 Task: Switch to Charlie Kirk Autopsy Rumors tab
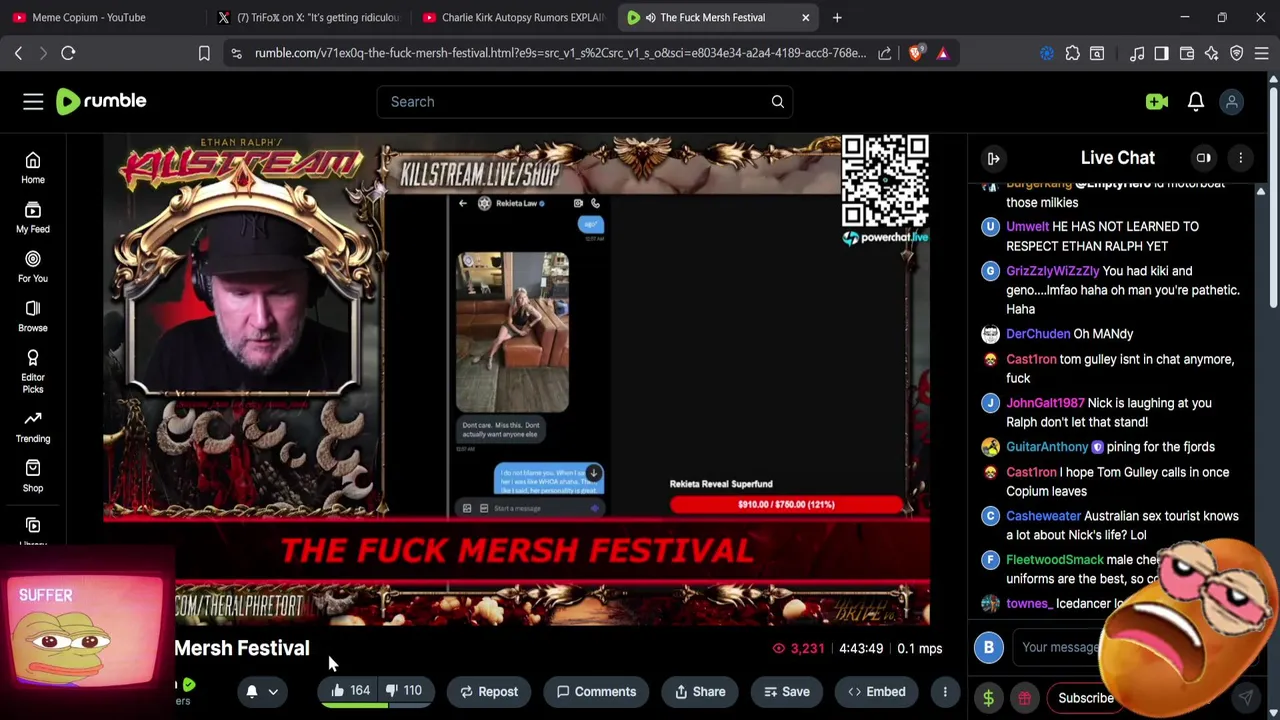click(513, 17)
